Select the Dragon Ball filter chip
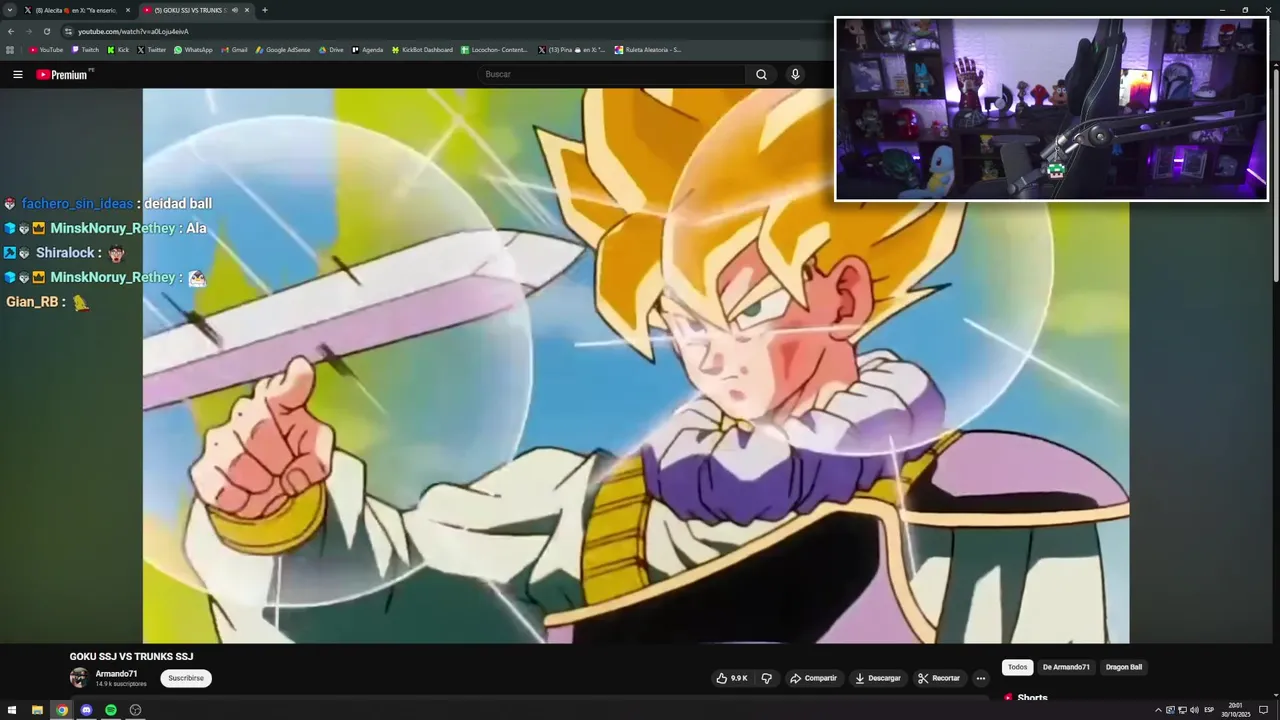 [x=1124, y=667]
